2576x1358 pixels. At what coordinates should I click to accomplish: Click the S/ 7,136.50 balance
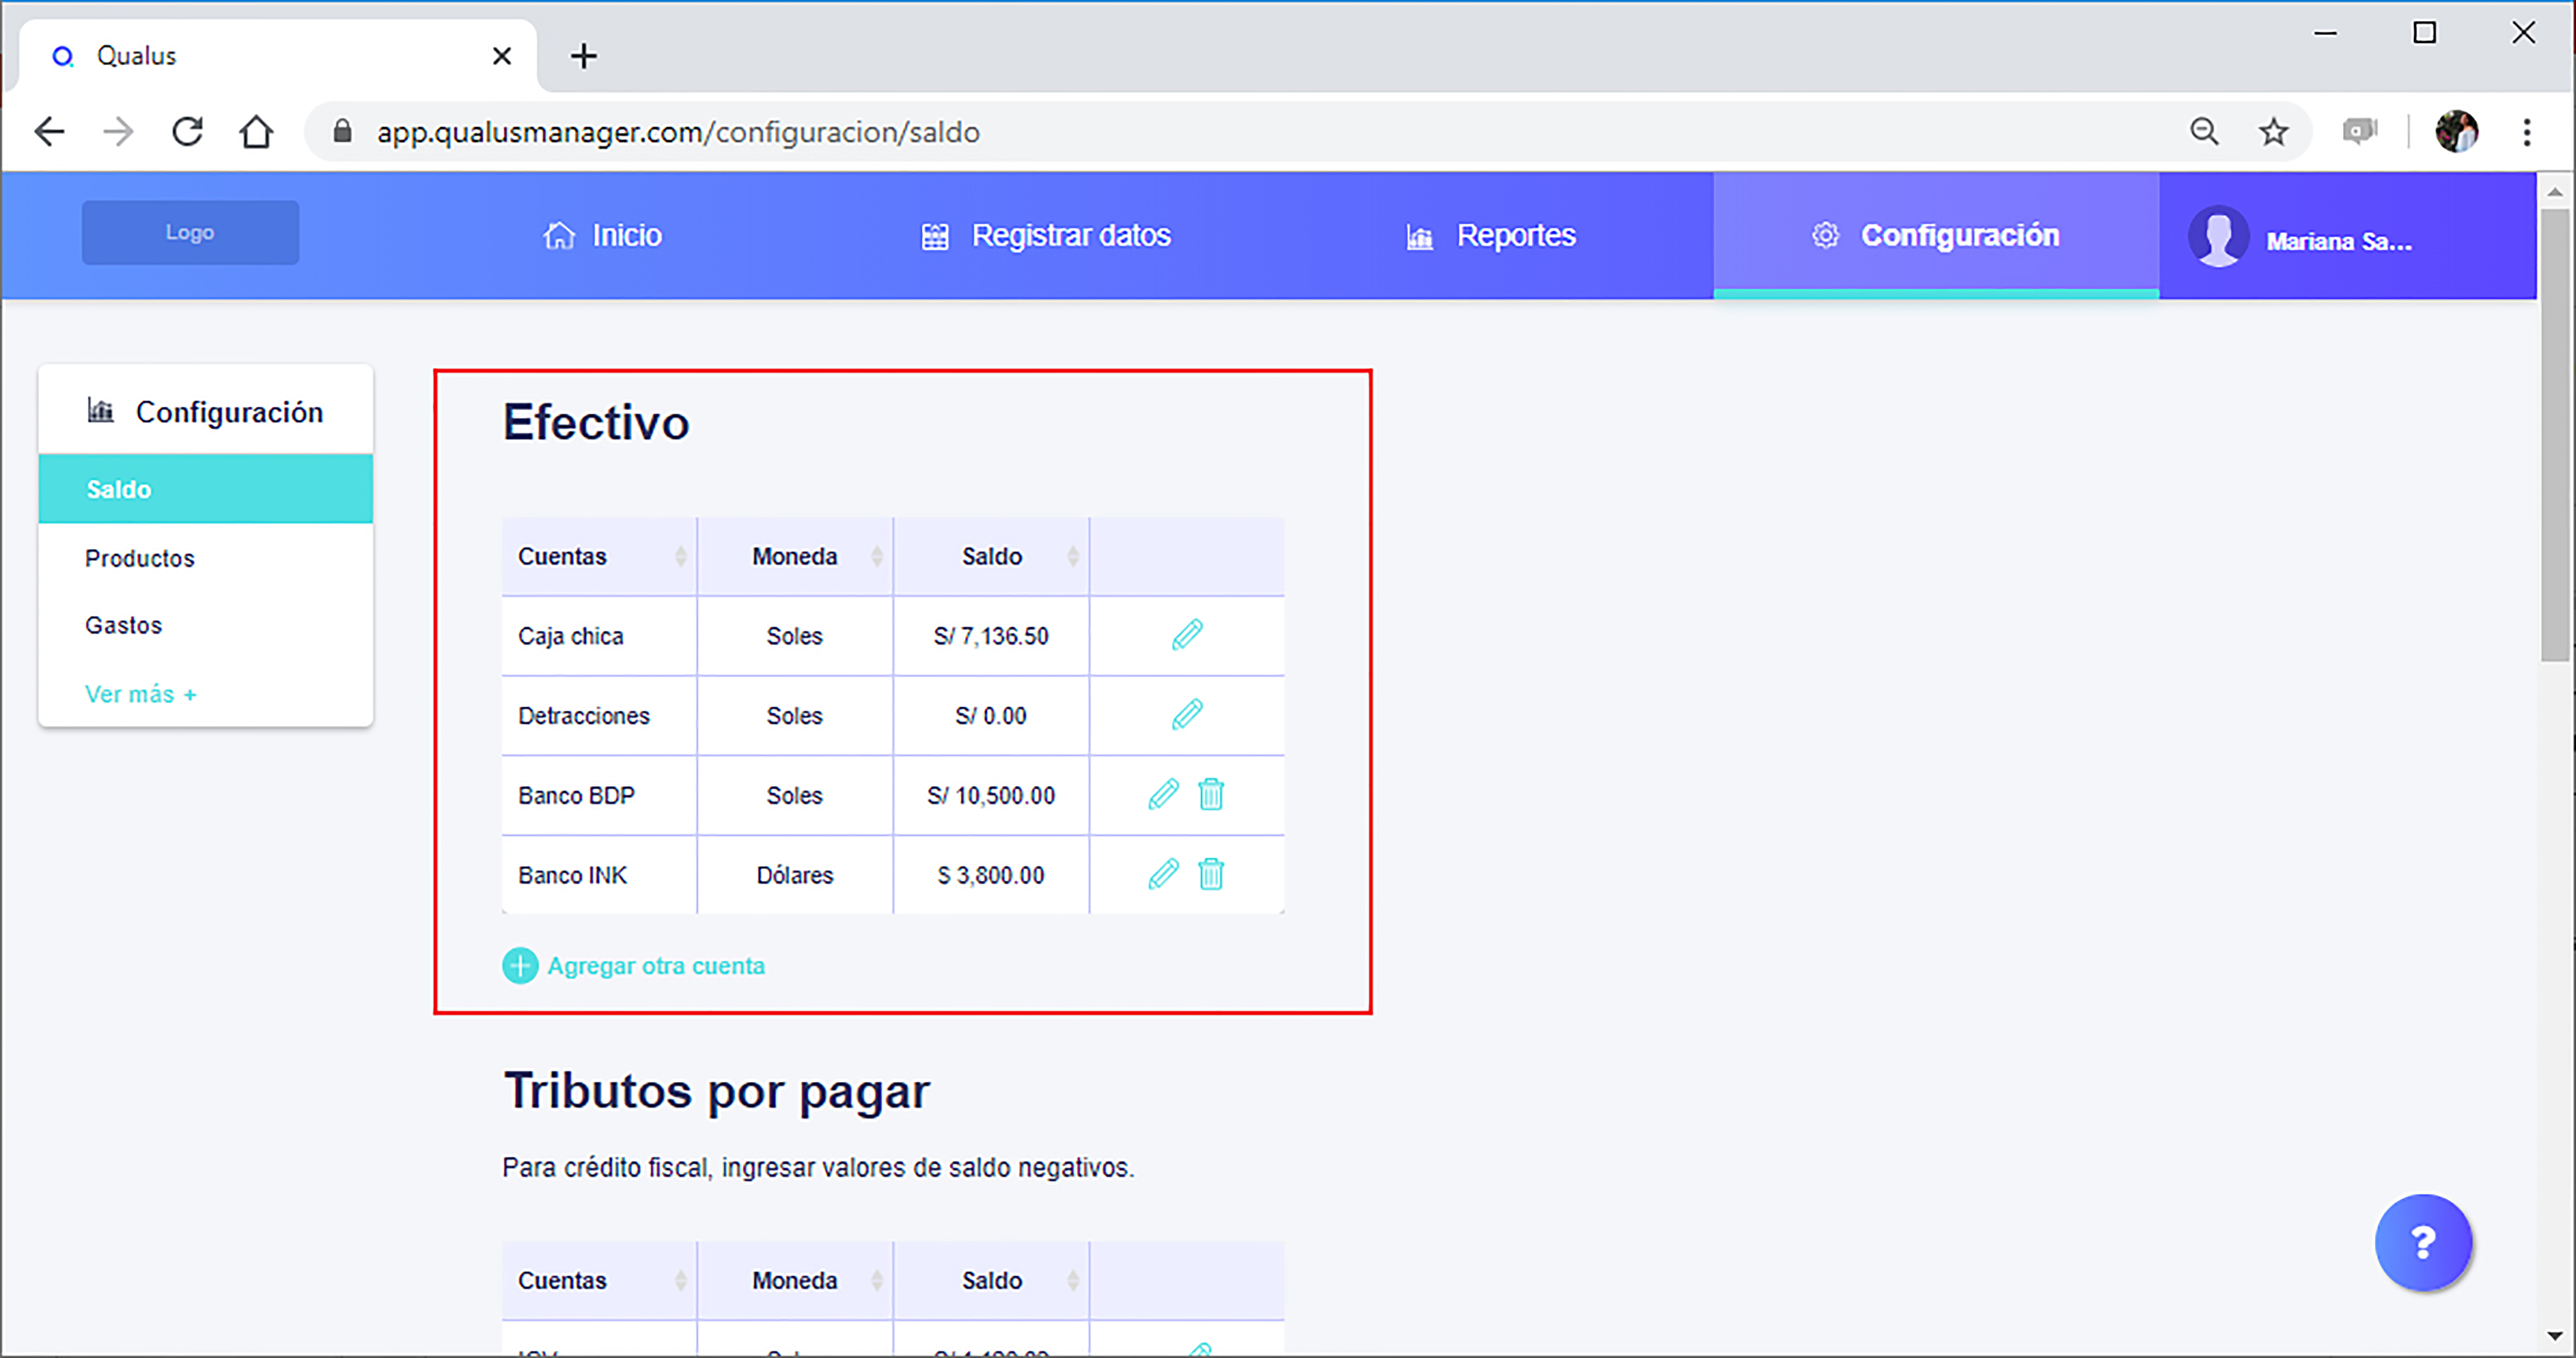click(991, 636)
